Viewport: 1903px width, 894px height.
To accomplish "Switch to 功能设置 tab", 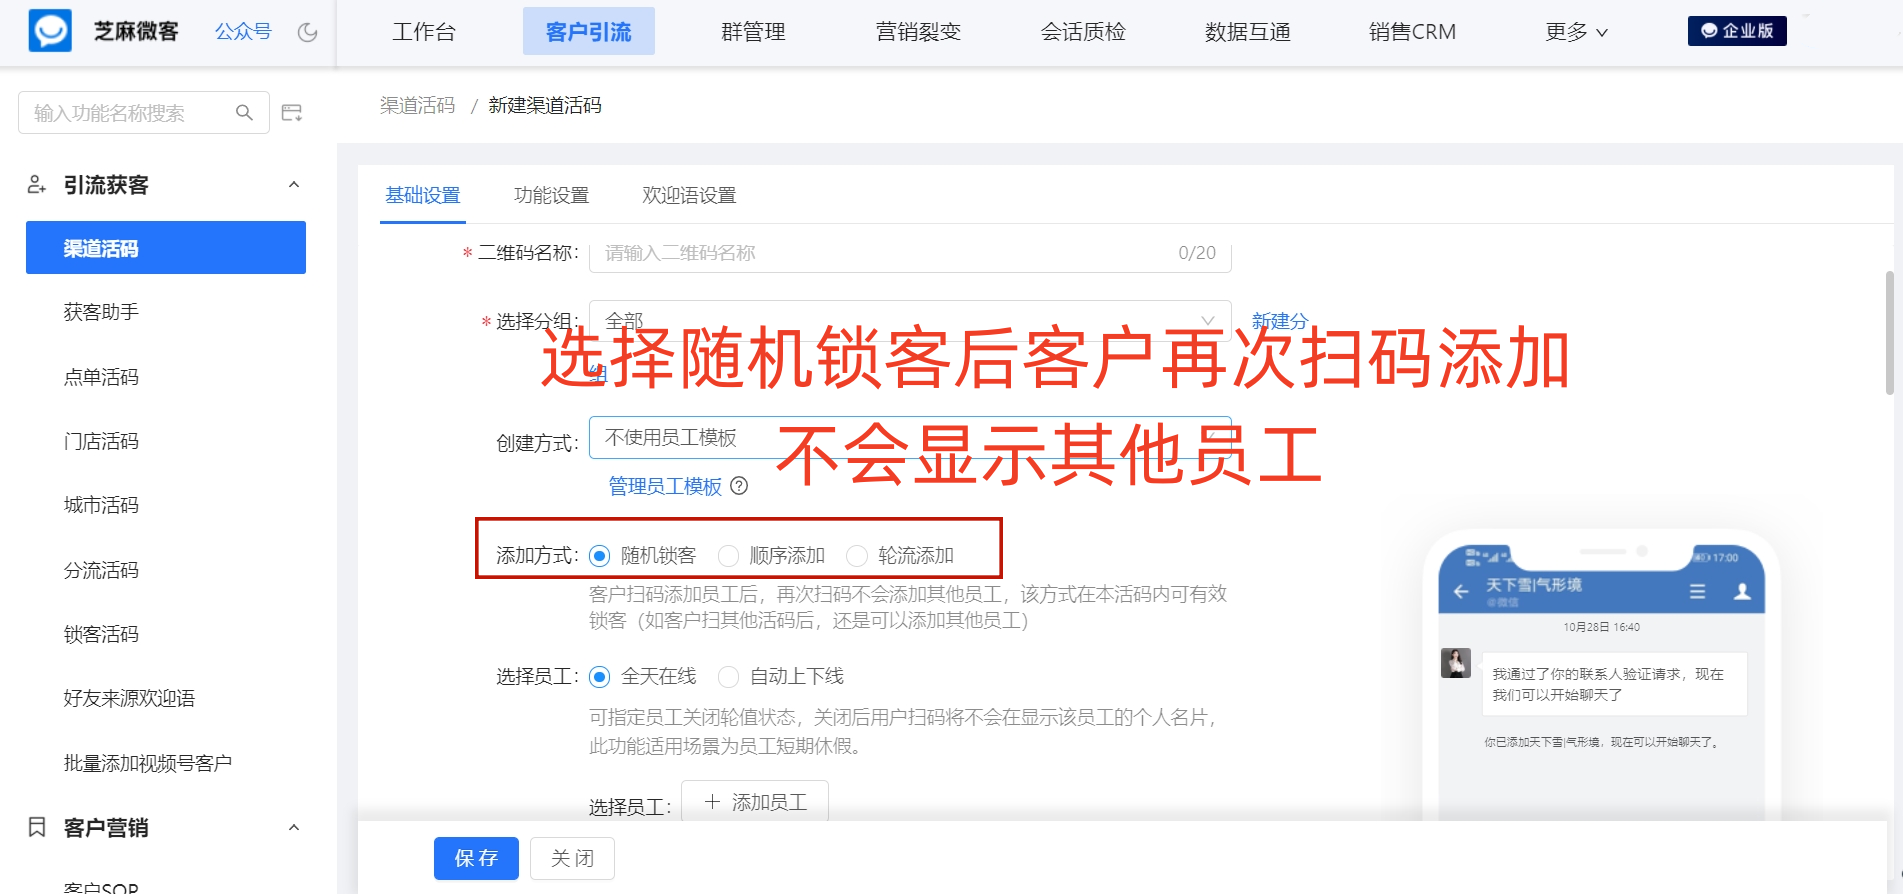I will coord(551,195).
